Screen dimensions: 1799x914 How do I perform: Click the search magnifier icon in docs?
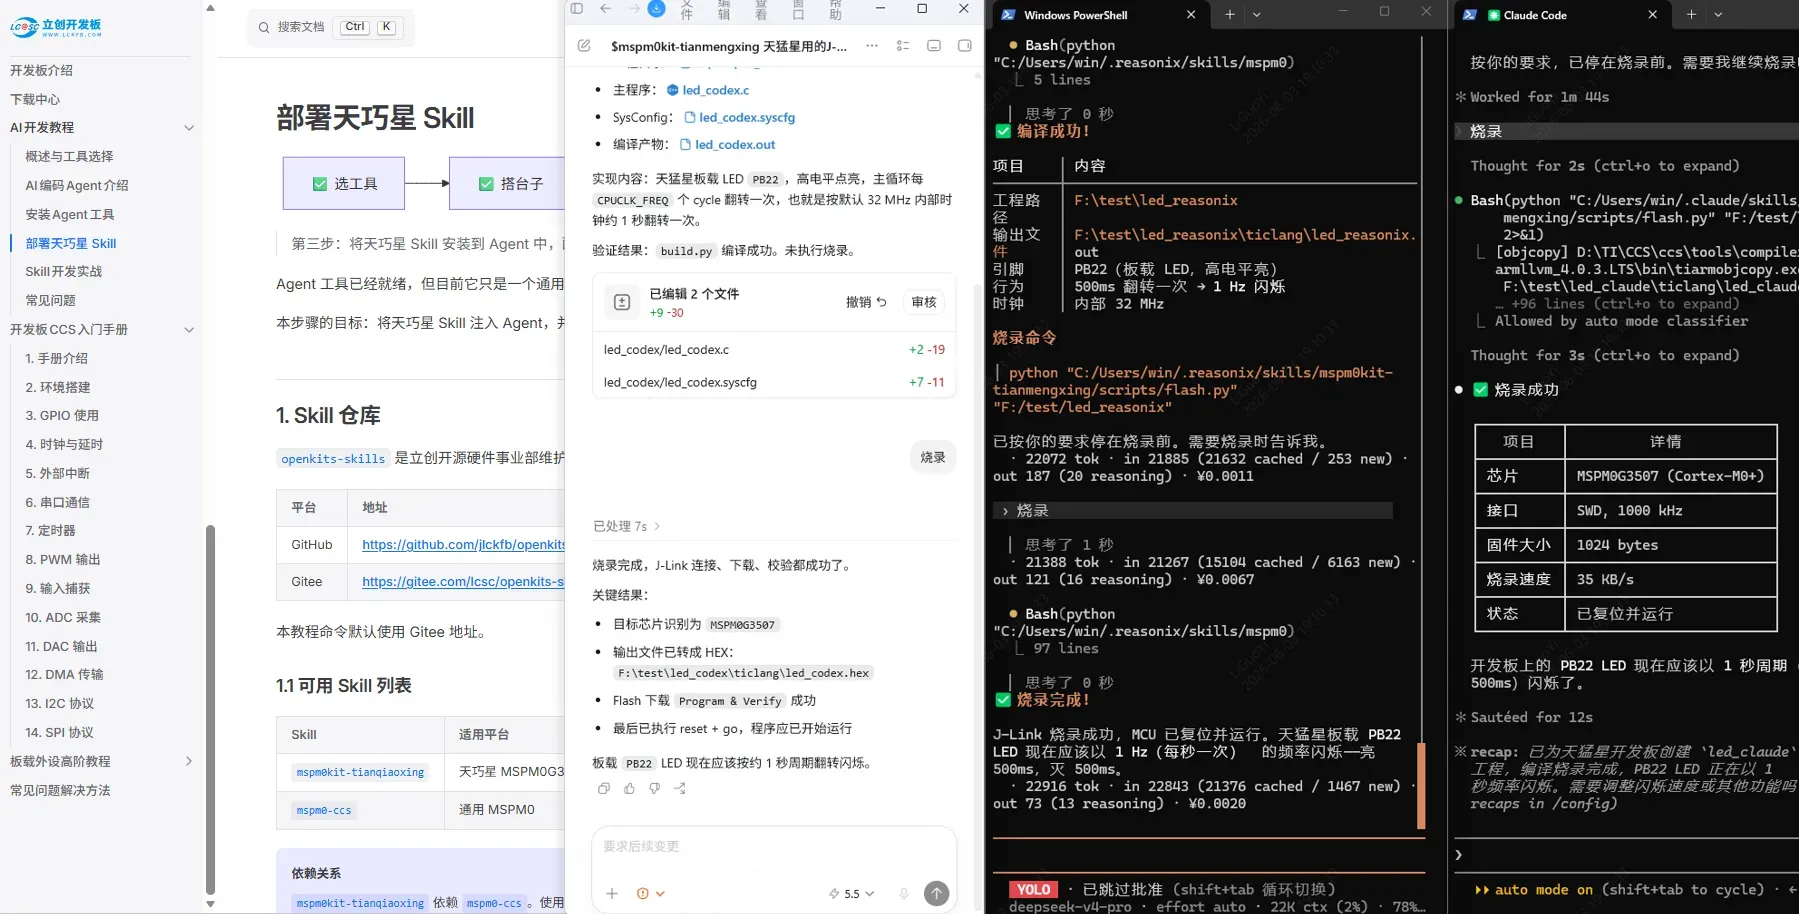tap(264, 27)
